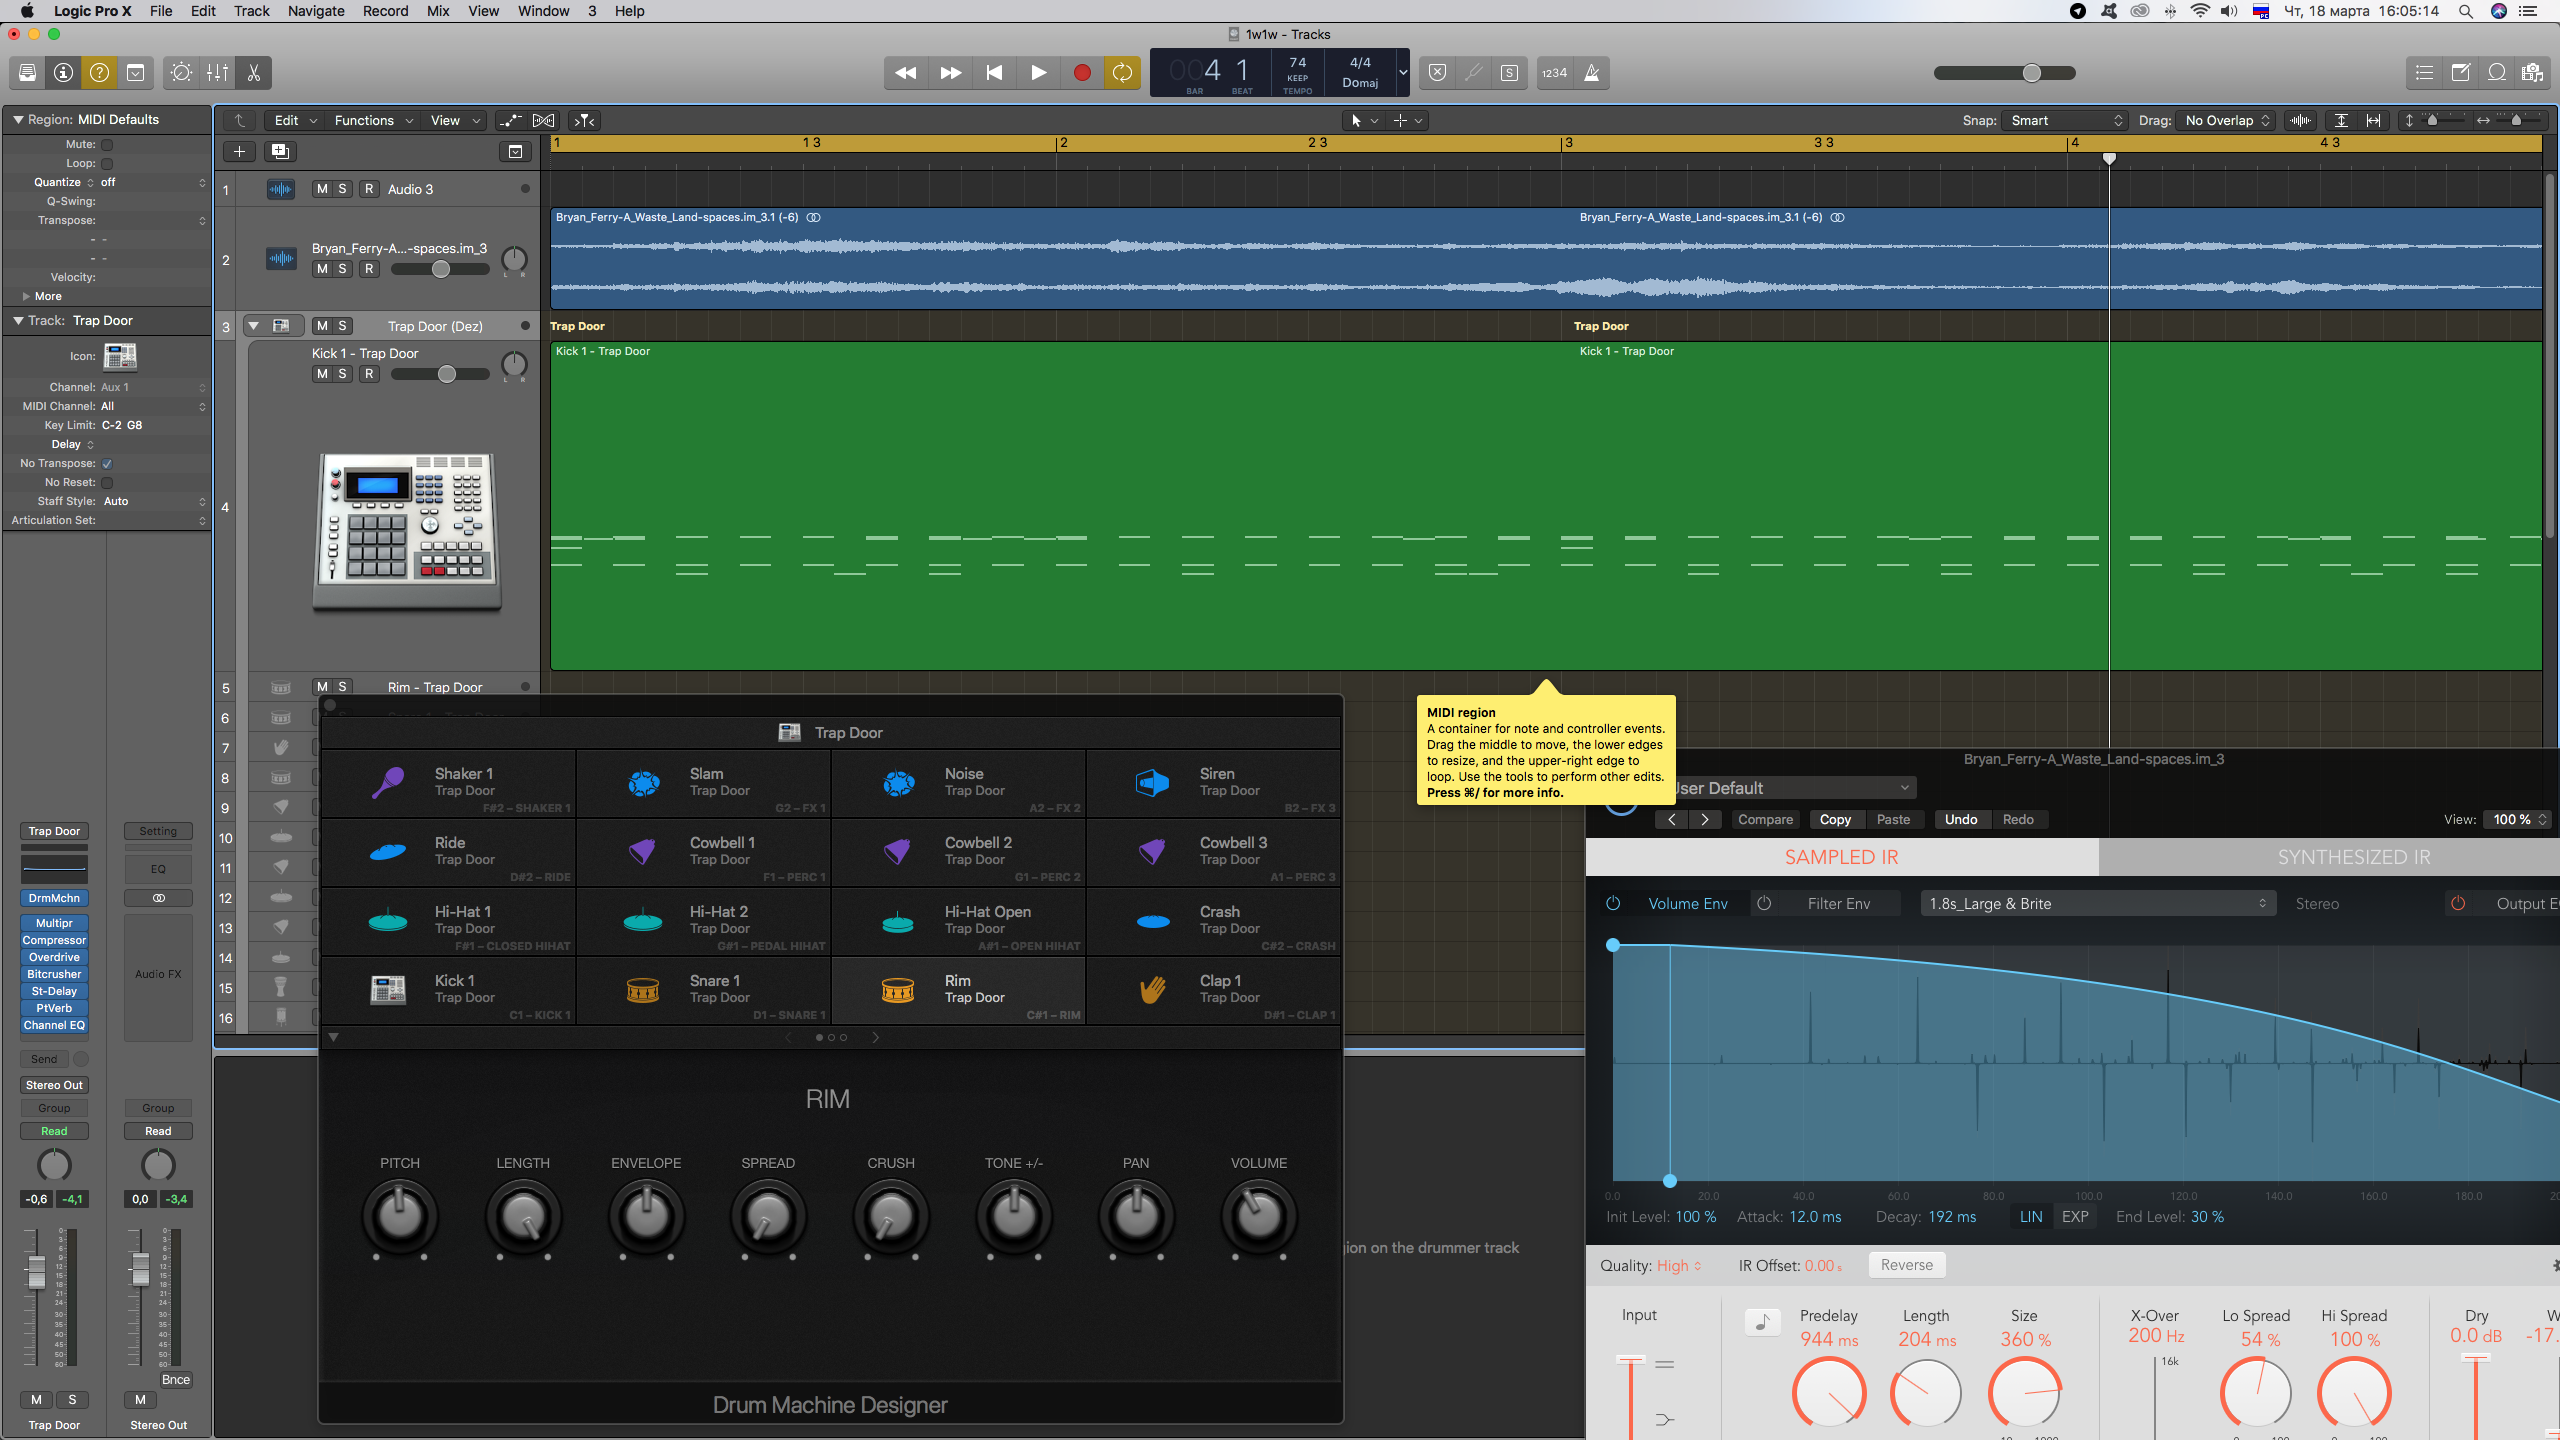Open Smart Controls dial icon
Screen dimensions: 2560x1440
click(x=181, y=73)
